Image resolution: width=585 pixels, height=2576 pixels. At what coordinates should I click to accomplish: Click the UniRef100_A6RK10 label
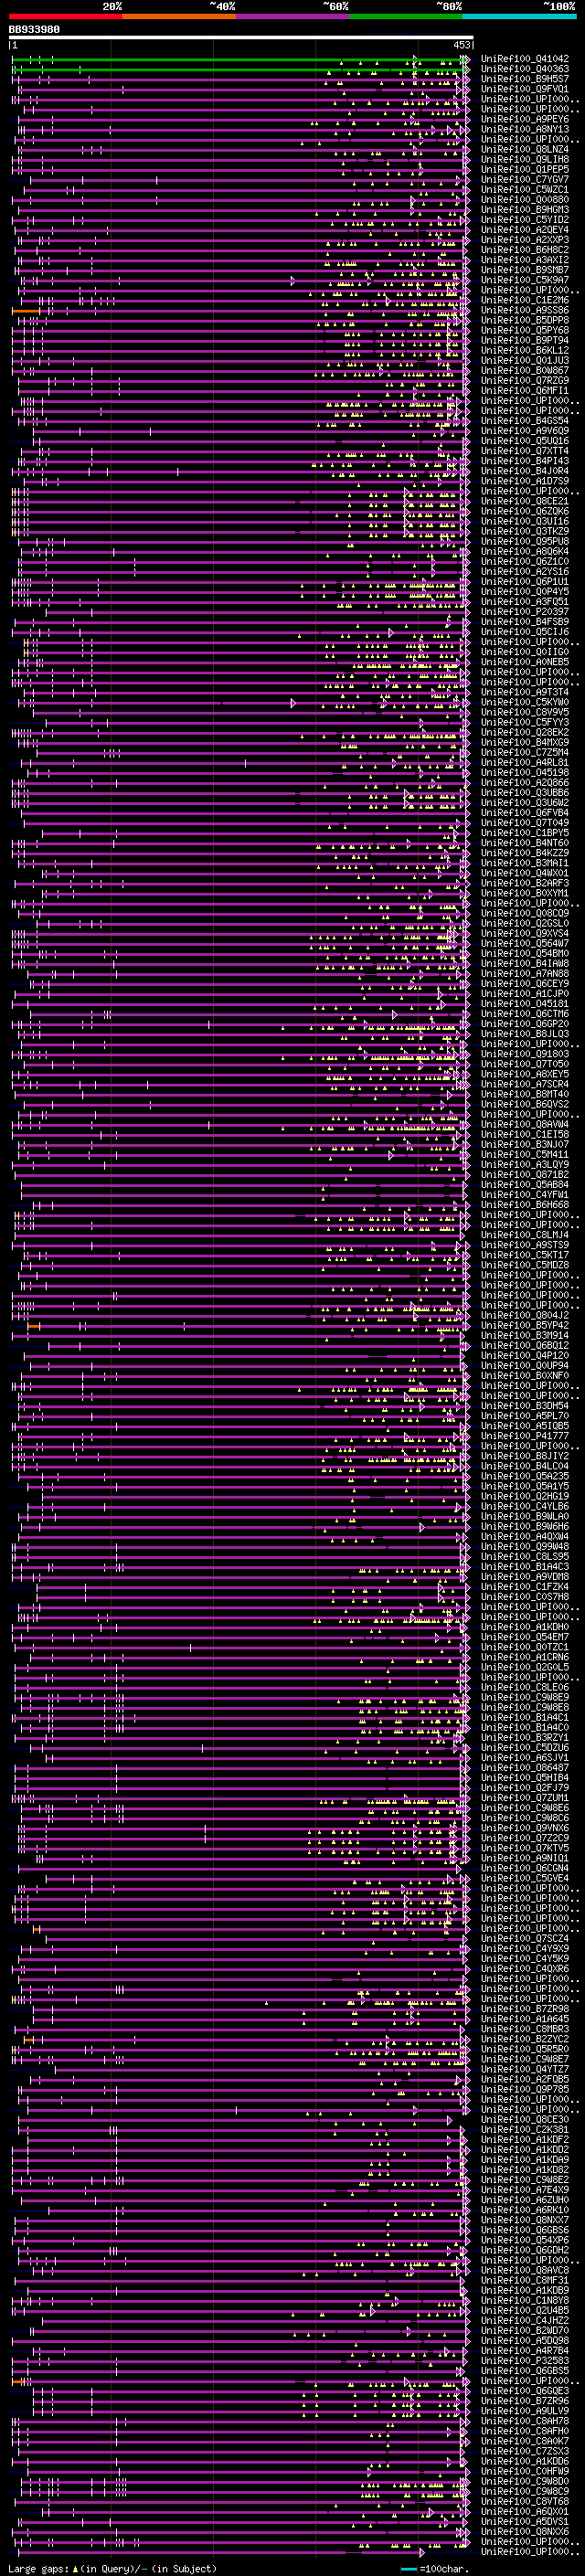pyautogui.click(x=525, y=2209)
